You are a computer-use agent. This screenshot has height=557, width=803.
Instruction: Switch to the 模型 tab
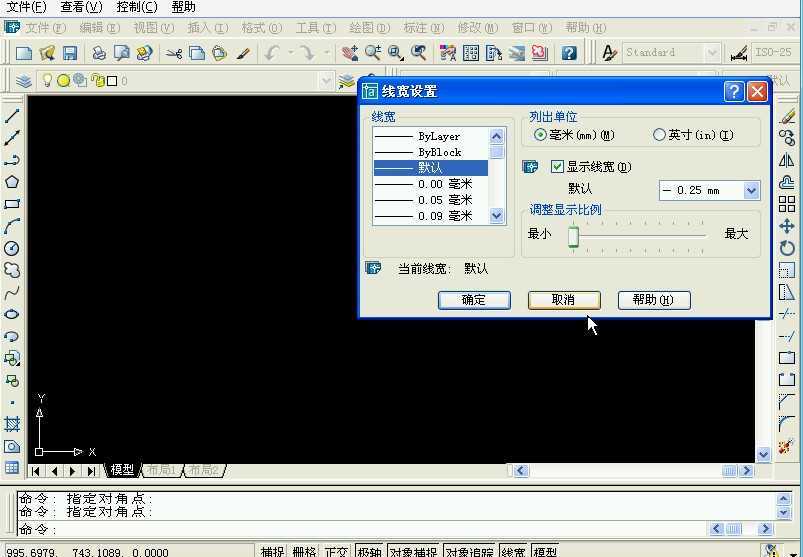point(122,469)
